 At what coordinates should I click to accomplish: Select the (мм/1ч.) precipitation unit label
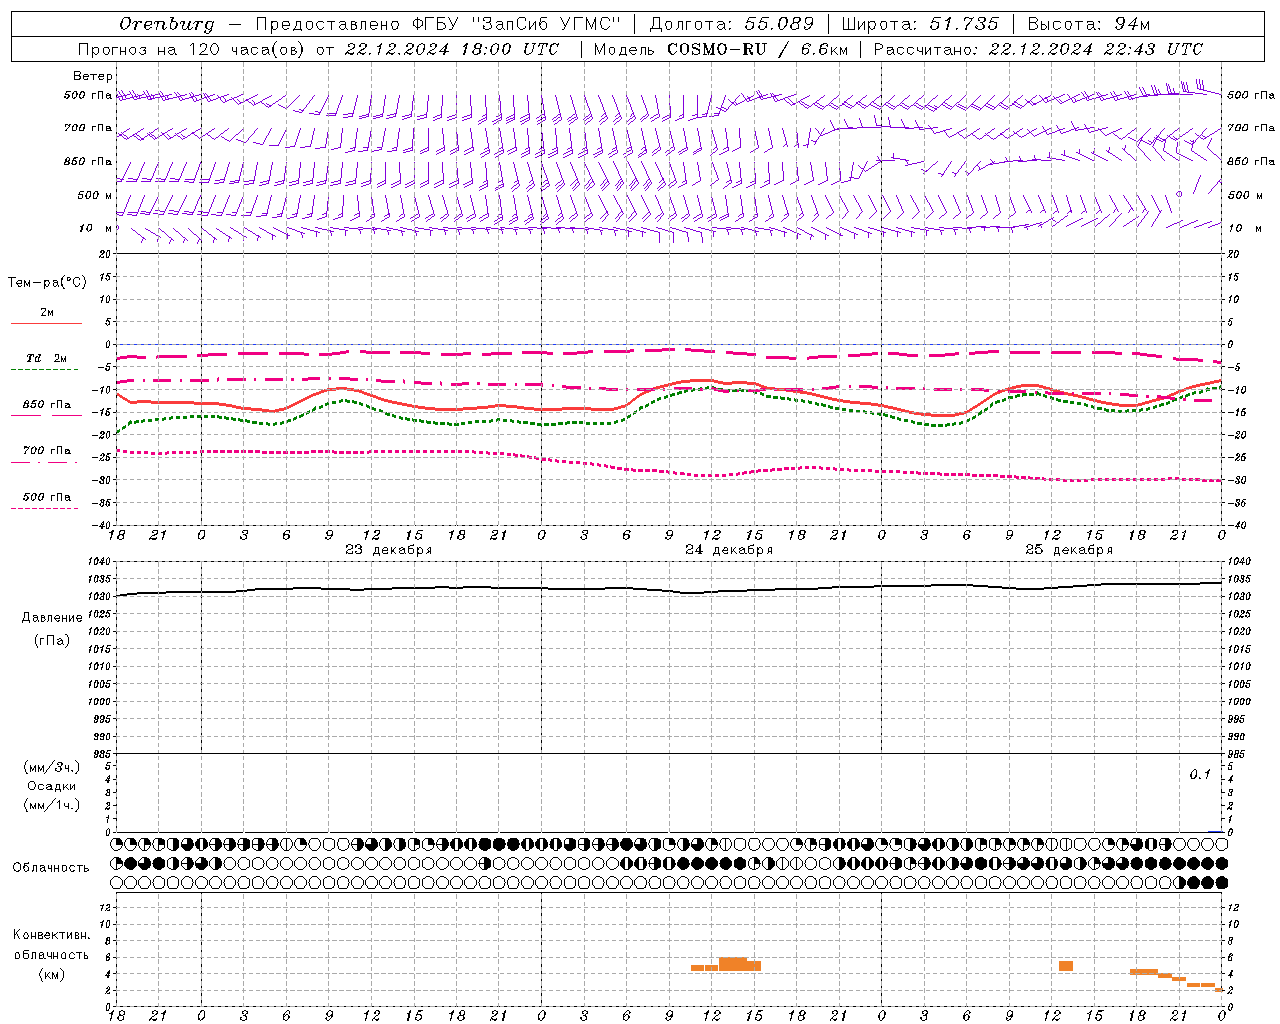coord(51,805)
